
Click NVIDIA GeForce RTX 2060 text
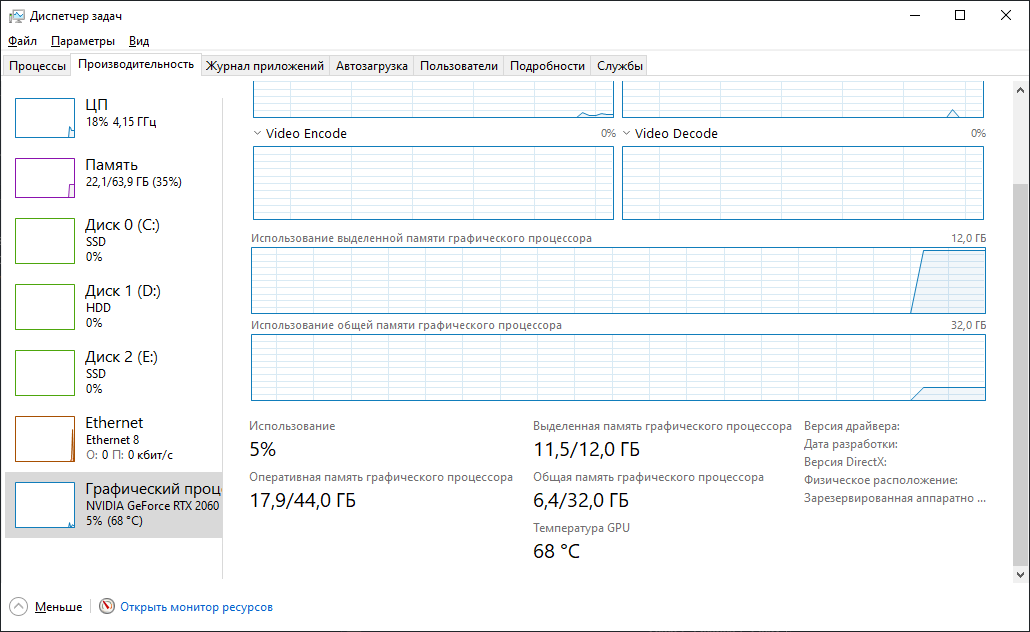point(152,506)
